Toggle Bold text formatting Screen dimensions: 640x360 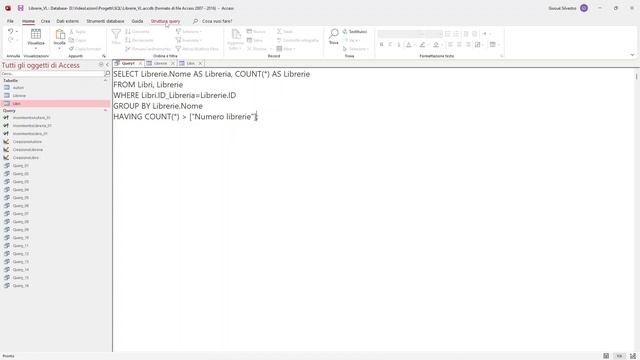tap(382, 44)
